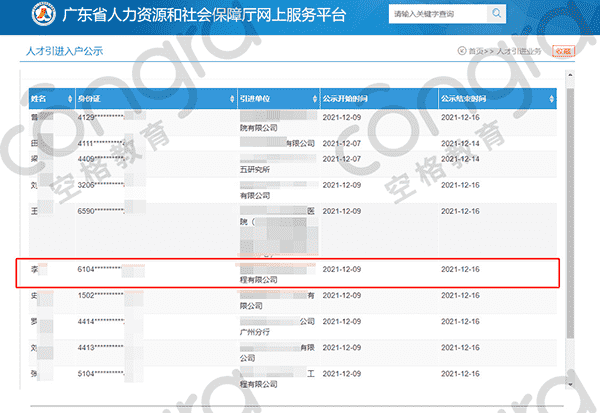
Task: Click the 收藏 button
Action: pos(563,51)
